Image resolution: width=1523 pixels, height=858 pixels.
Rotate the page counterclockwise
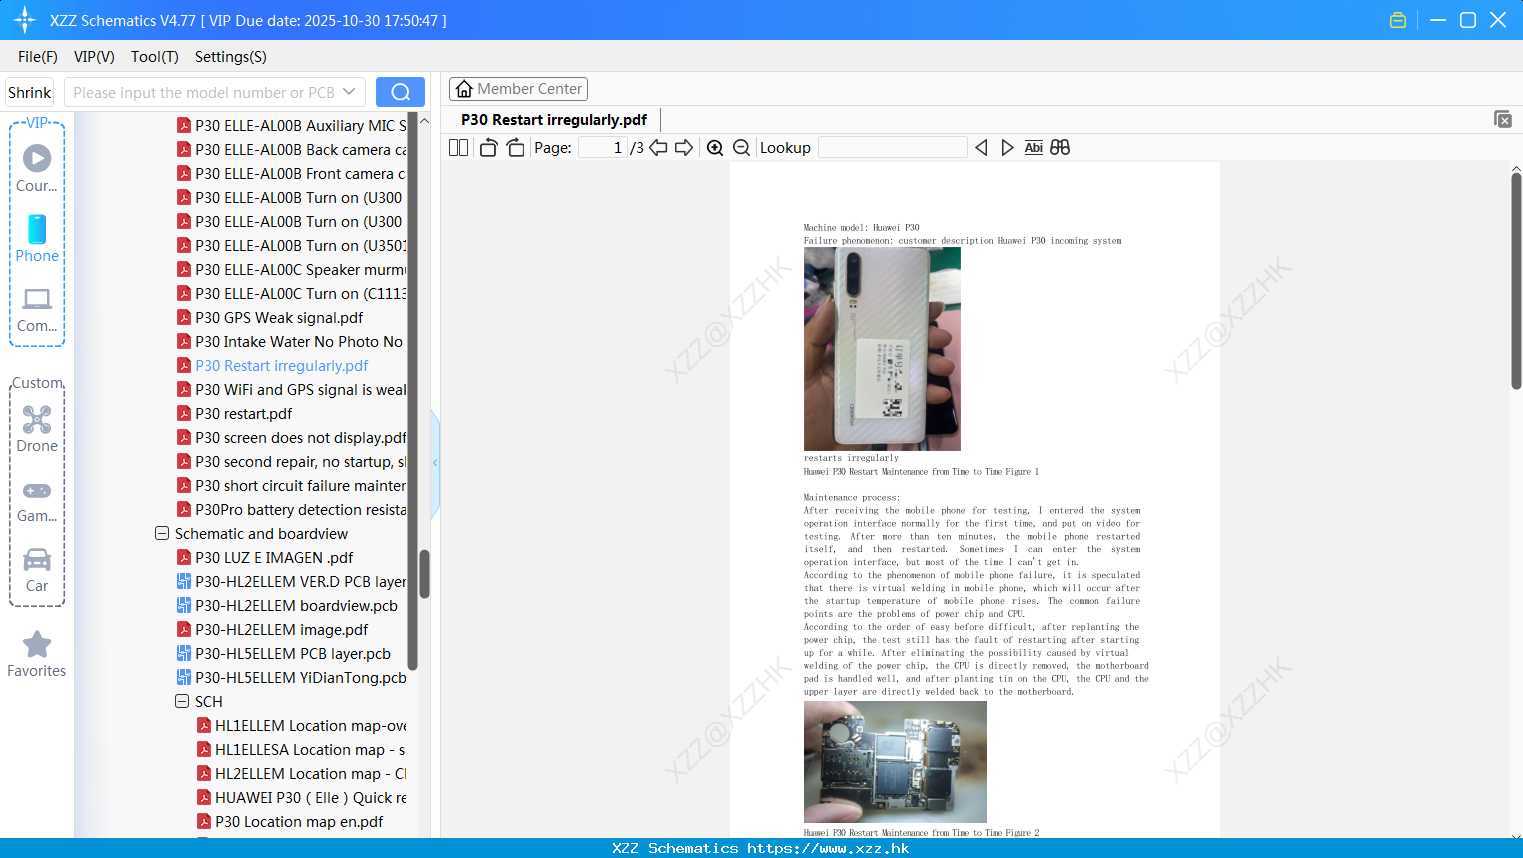pos(488,147)
